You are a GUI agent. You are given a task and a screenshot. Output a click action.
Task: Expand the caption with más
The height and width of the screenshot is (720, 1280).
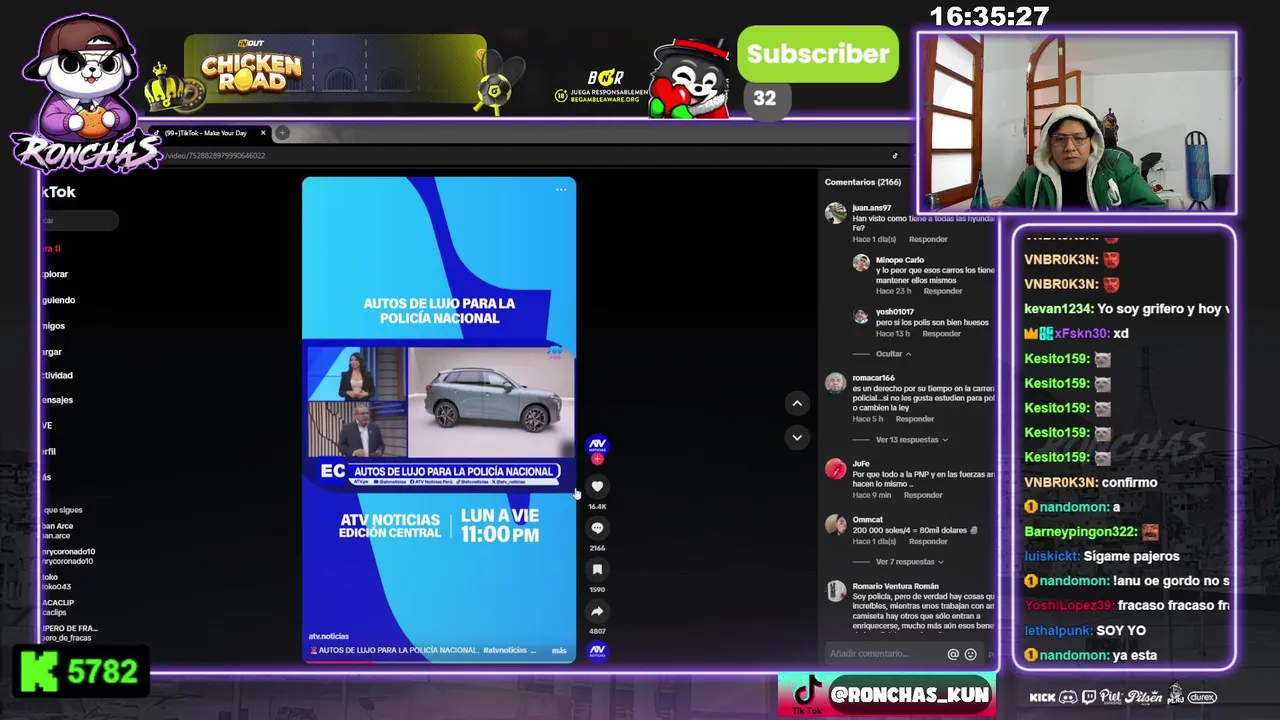[559, 650]
